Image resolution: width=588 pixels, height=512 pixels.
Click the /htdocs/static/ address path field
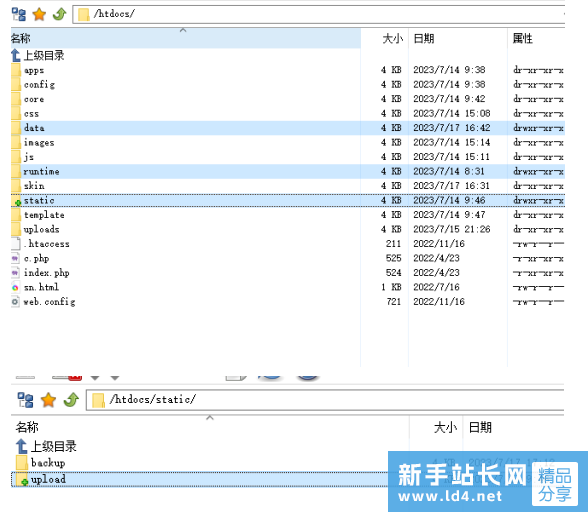pos(325,400)
